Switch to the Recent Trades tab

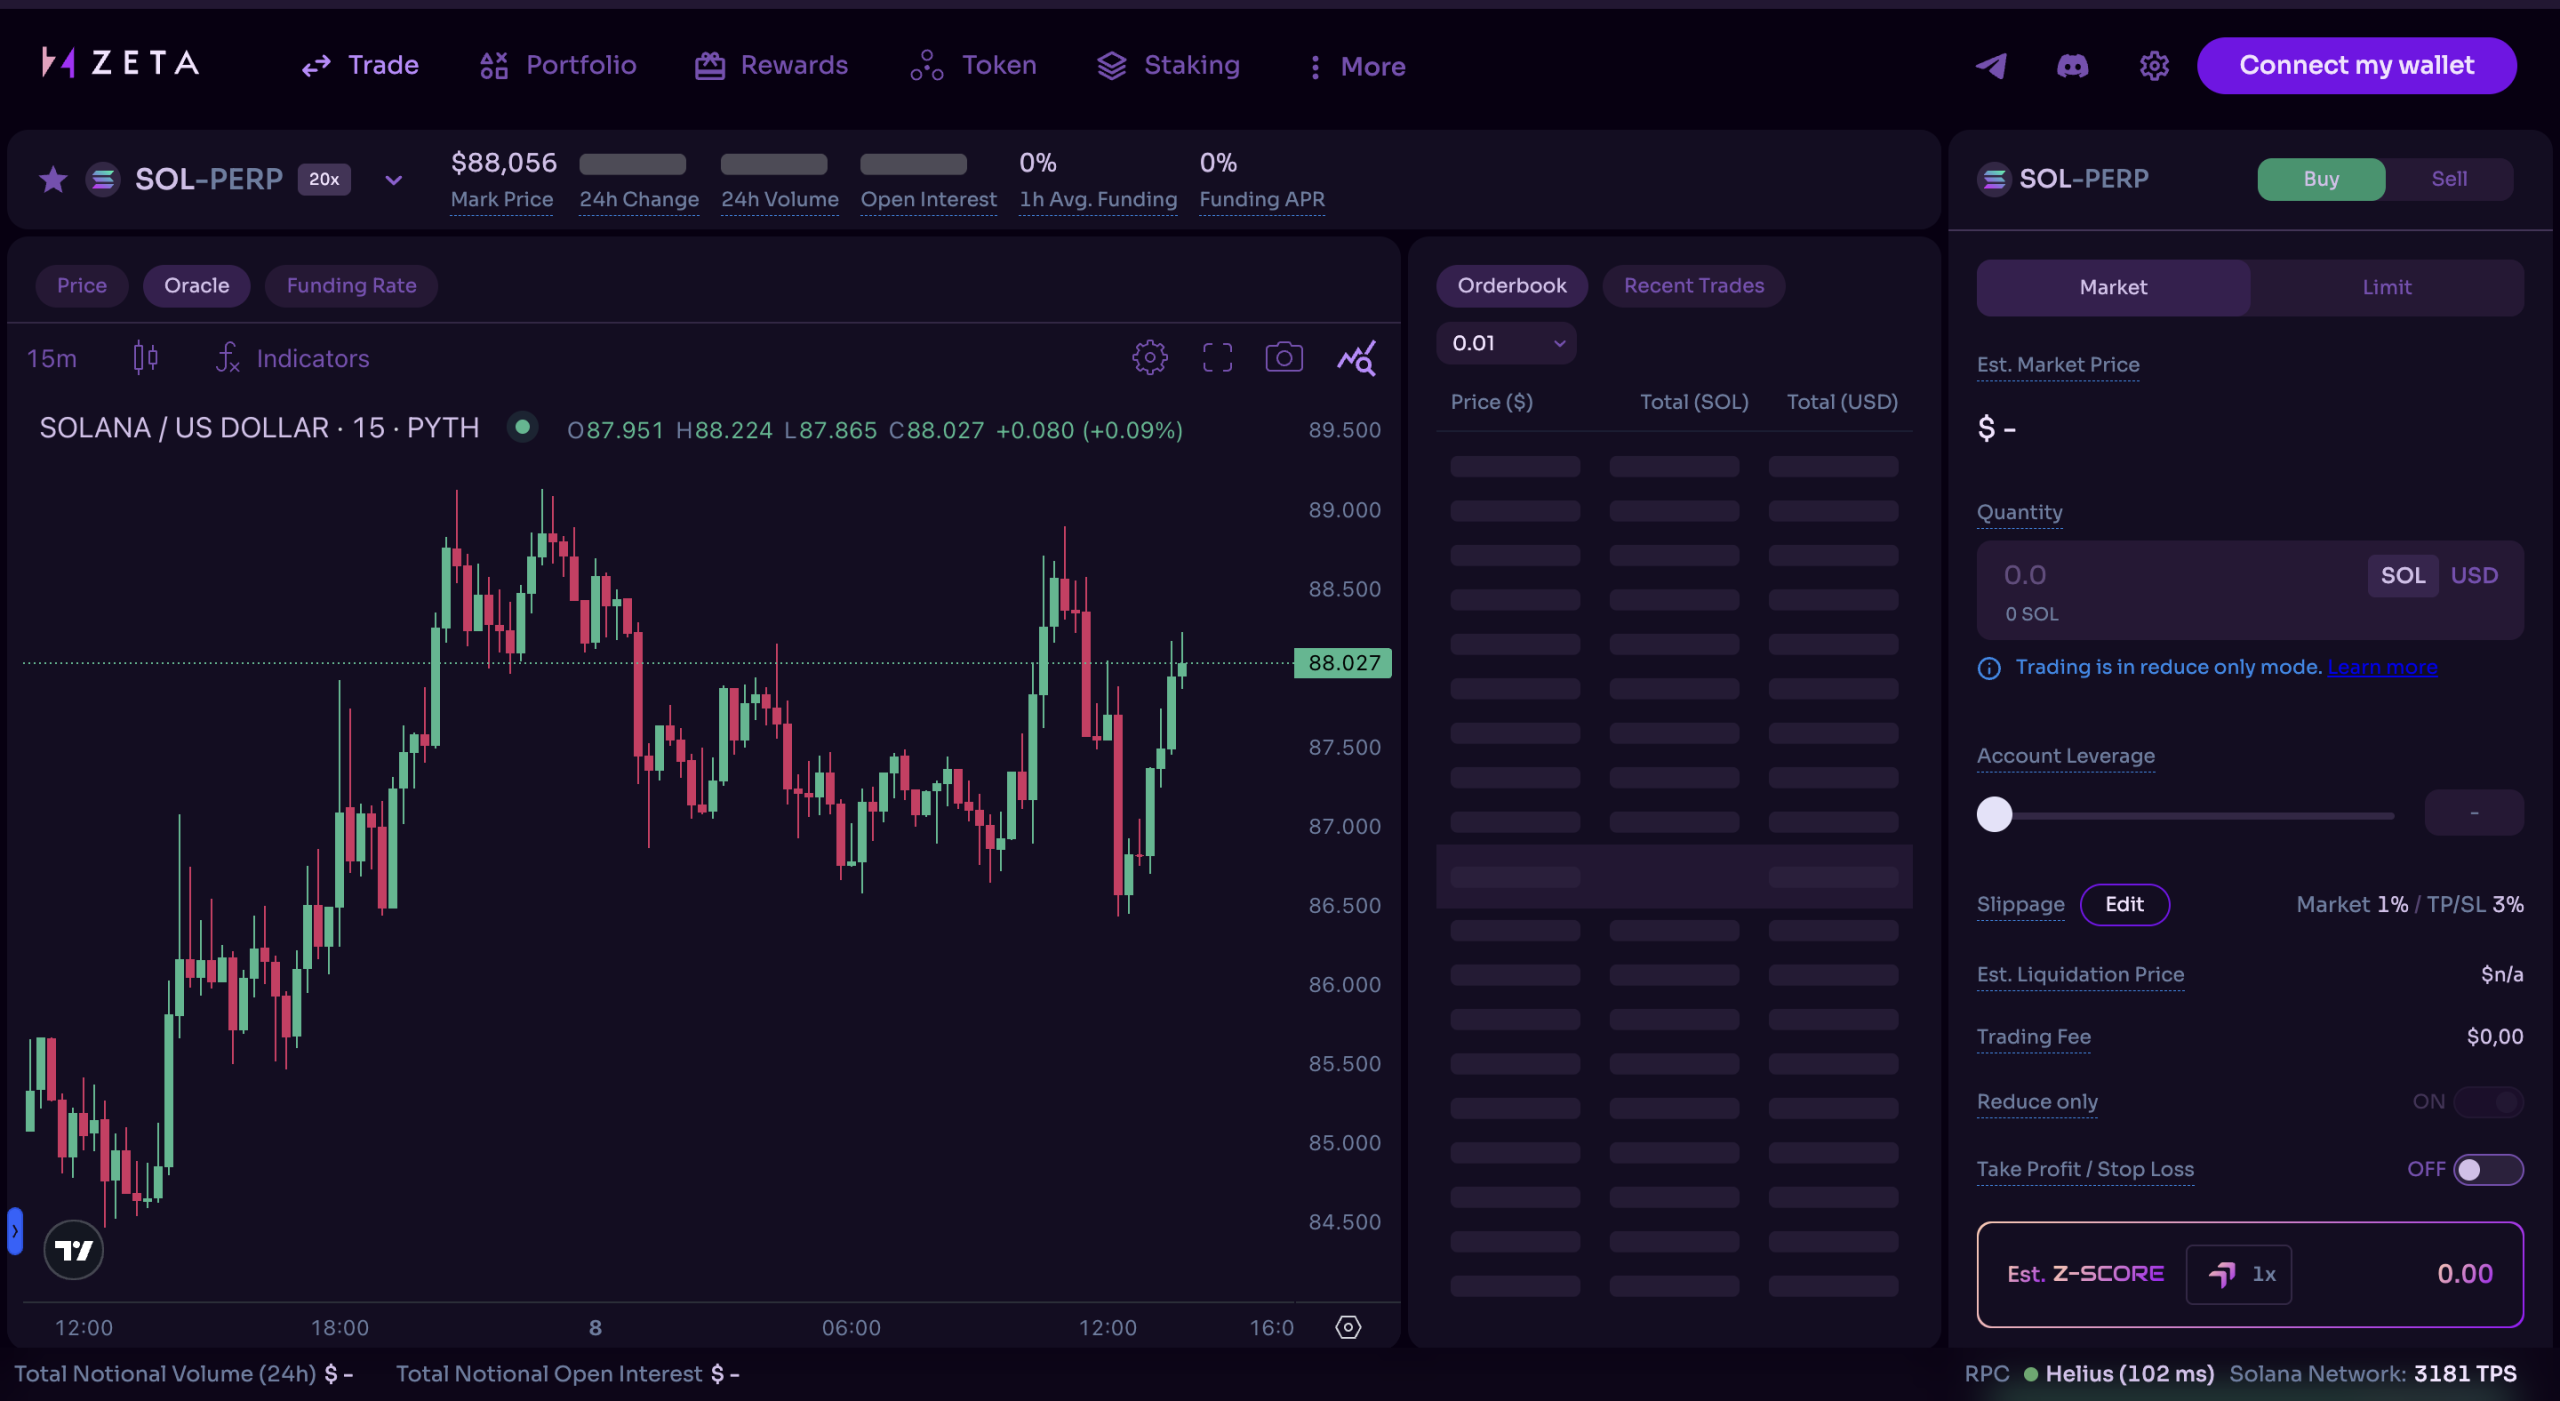1693,286
